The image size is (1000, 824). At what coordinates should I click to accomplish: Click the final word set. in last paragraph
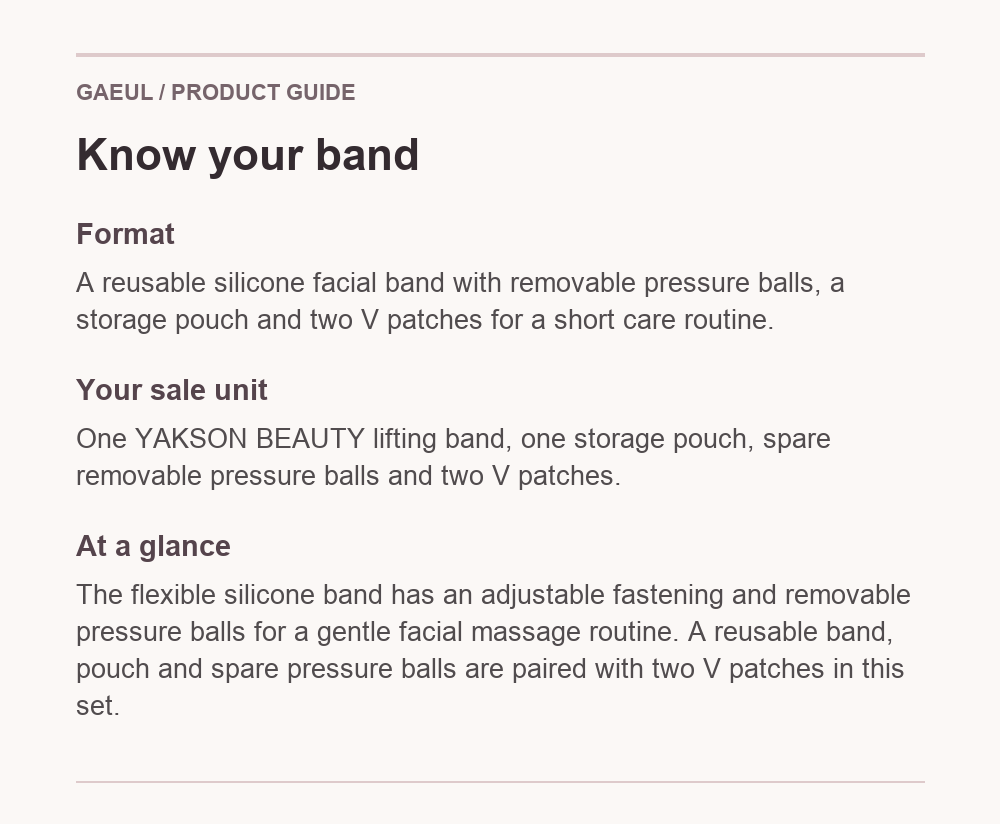[98, 706]
